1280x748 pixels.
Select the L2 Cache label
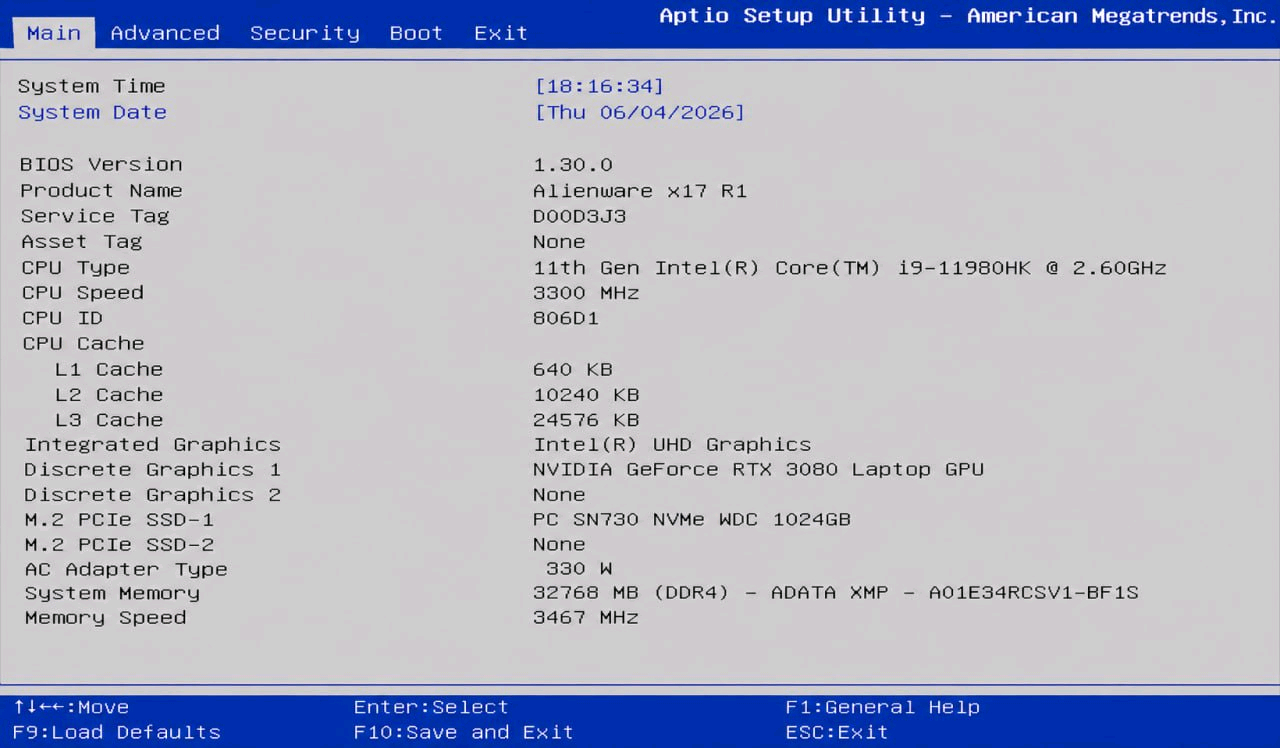(x=109, y=395)
